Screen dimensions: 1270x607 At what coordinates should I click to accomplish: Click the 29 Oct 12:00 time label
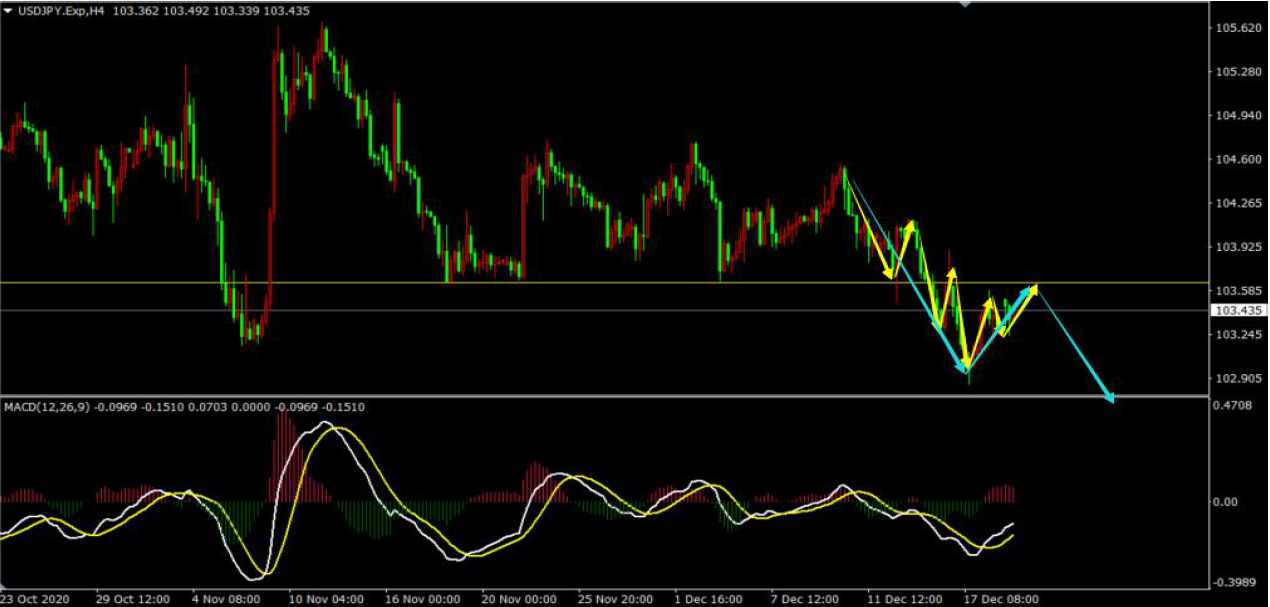pos(134,599)
